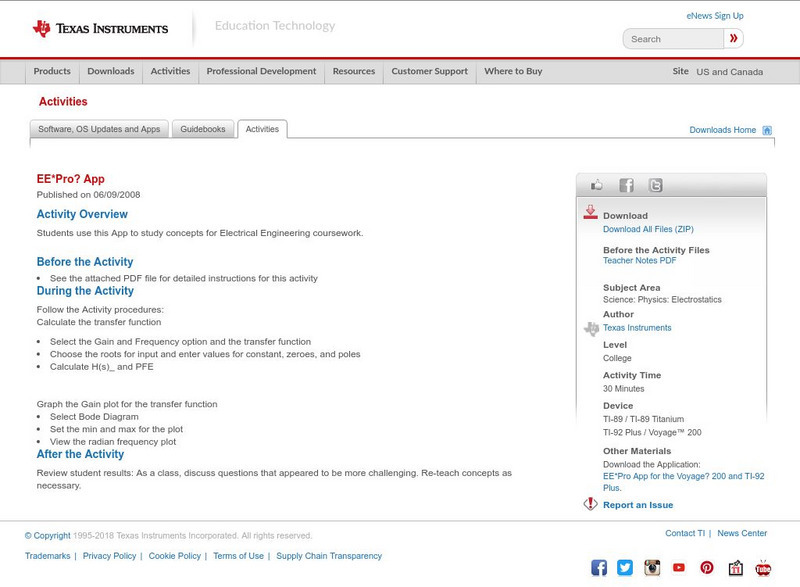Share the activity via the Twitter icon

[656, 185]
